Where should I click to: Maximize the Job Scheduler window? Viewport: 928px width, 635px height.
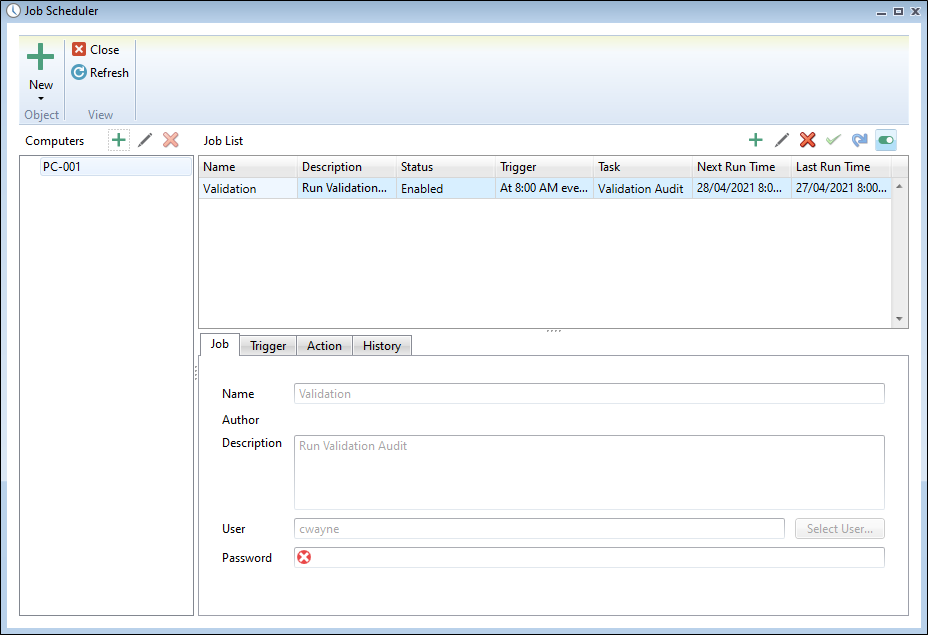point(898,11)
